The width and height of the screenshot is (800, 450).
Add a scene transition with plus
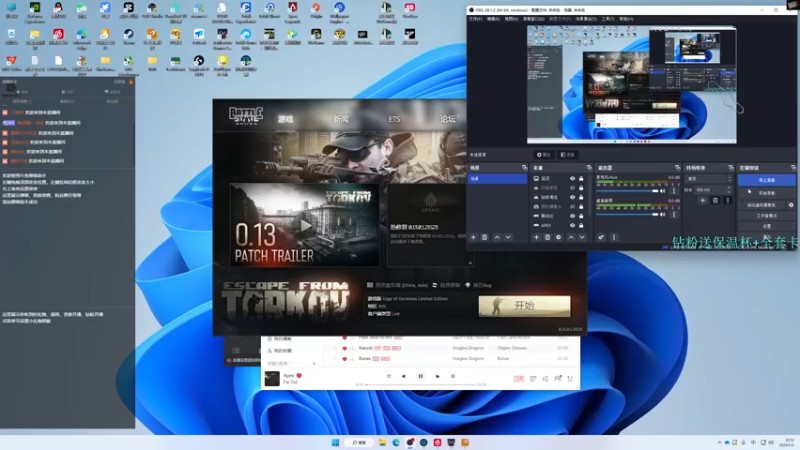703,201
